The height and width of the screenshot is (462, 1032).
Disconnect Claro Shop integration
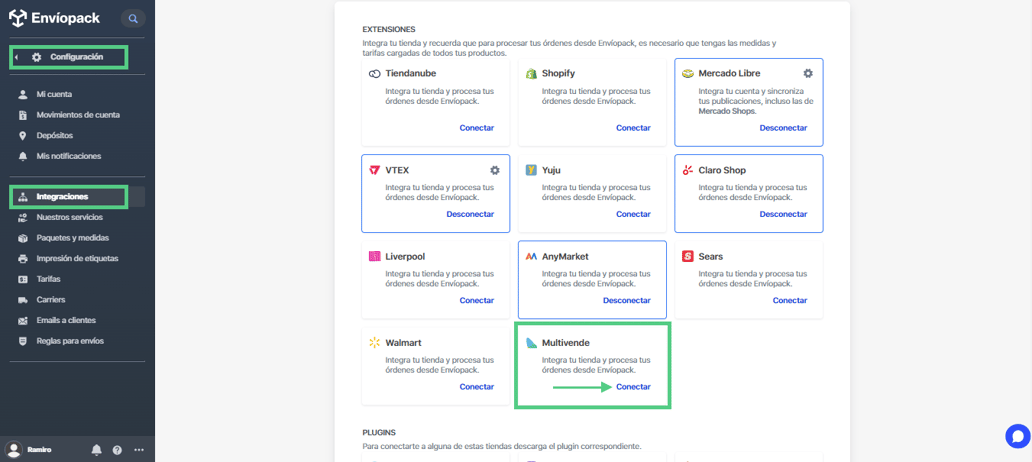(x=783, y=214)
